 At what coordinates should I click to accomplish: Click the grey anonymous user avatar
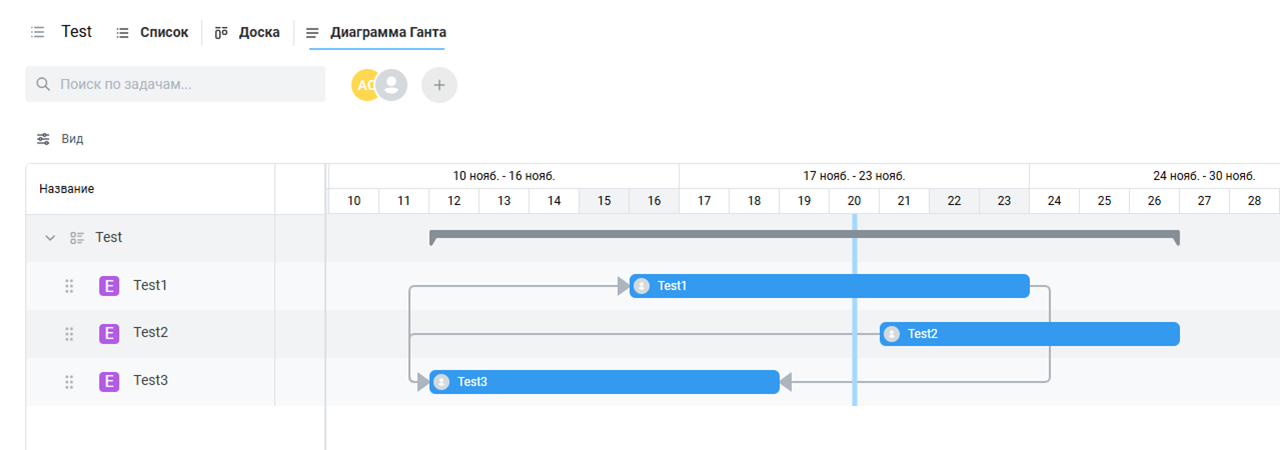click(x=392, y=85)
